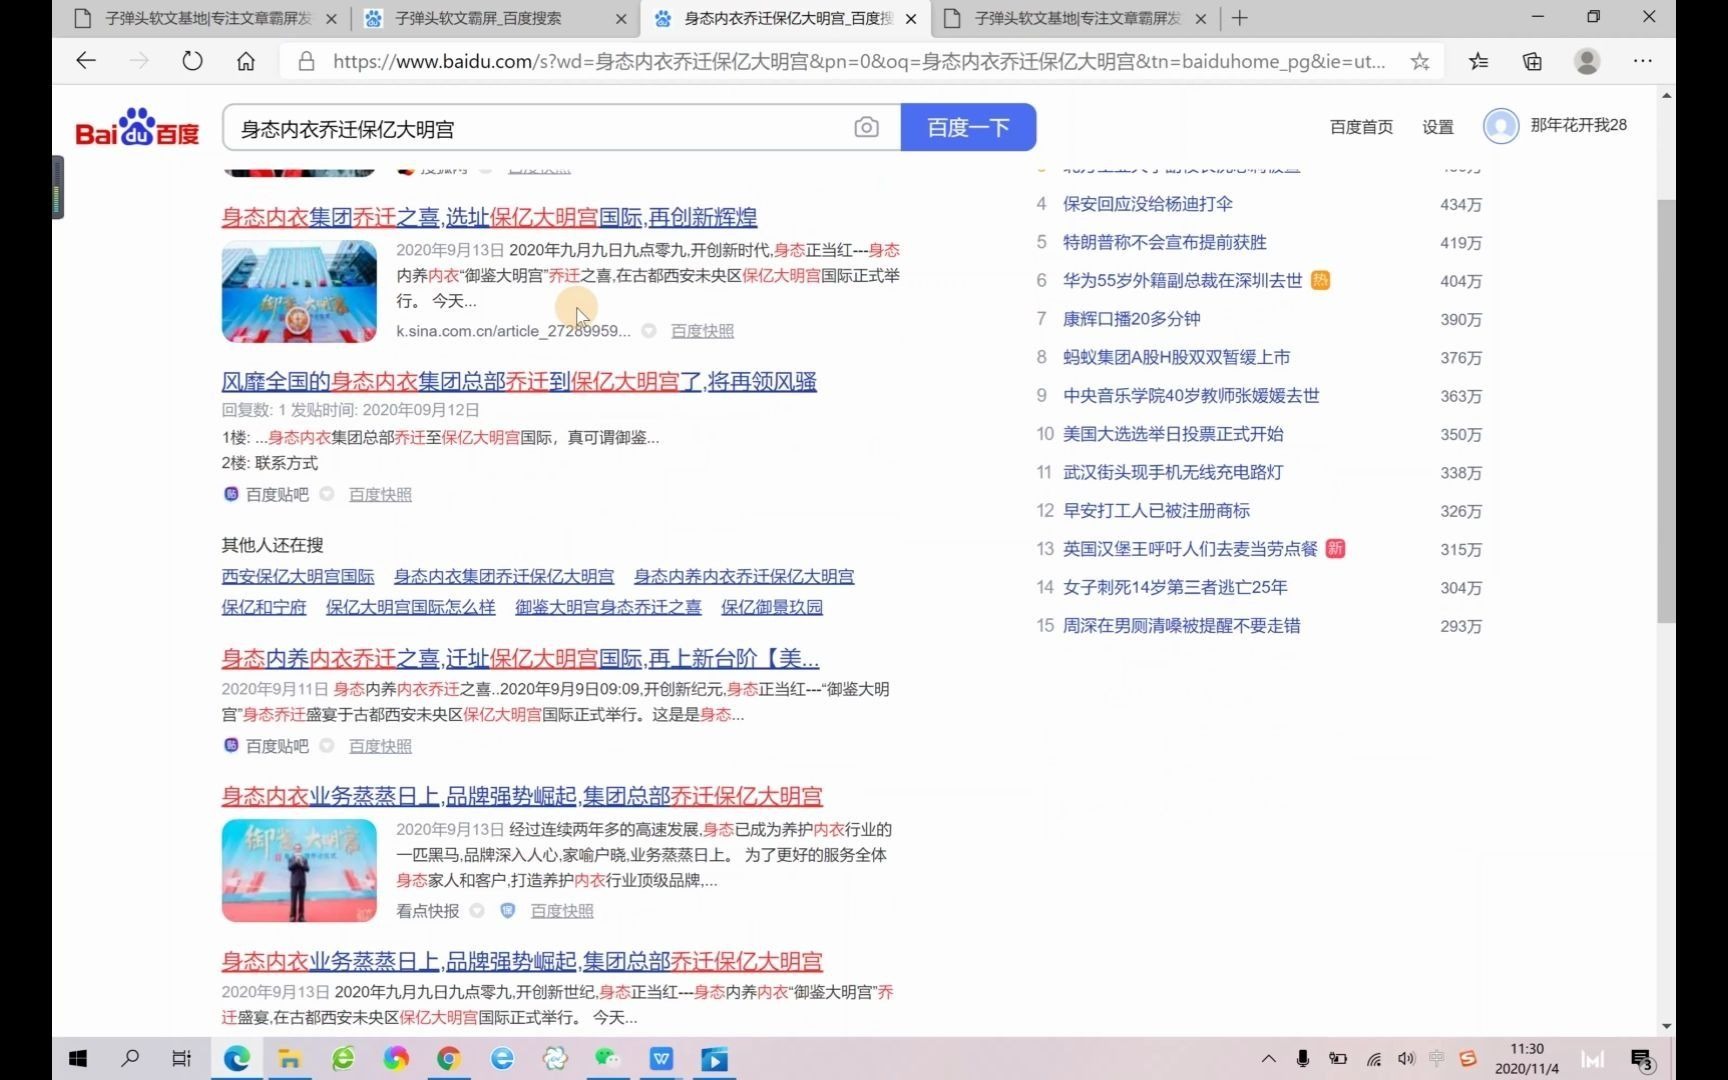Open Baidu 设置 menu
Image resolution: width=1728 pixels, height=1080 pixels.
(1438, 127)
